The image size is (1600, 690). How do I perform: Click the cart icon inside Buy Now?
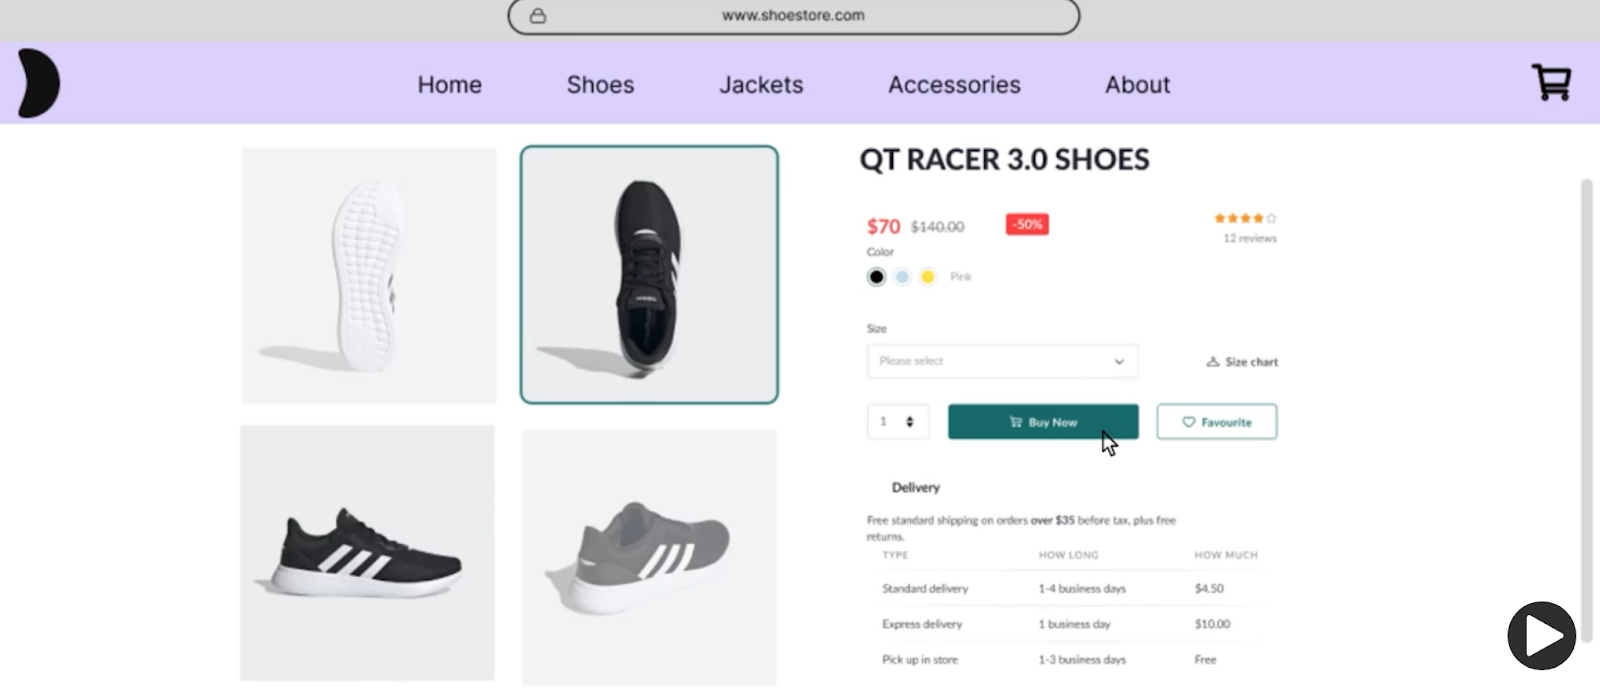tap(1015, 421)
